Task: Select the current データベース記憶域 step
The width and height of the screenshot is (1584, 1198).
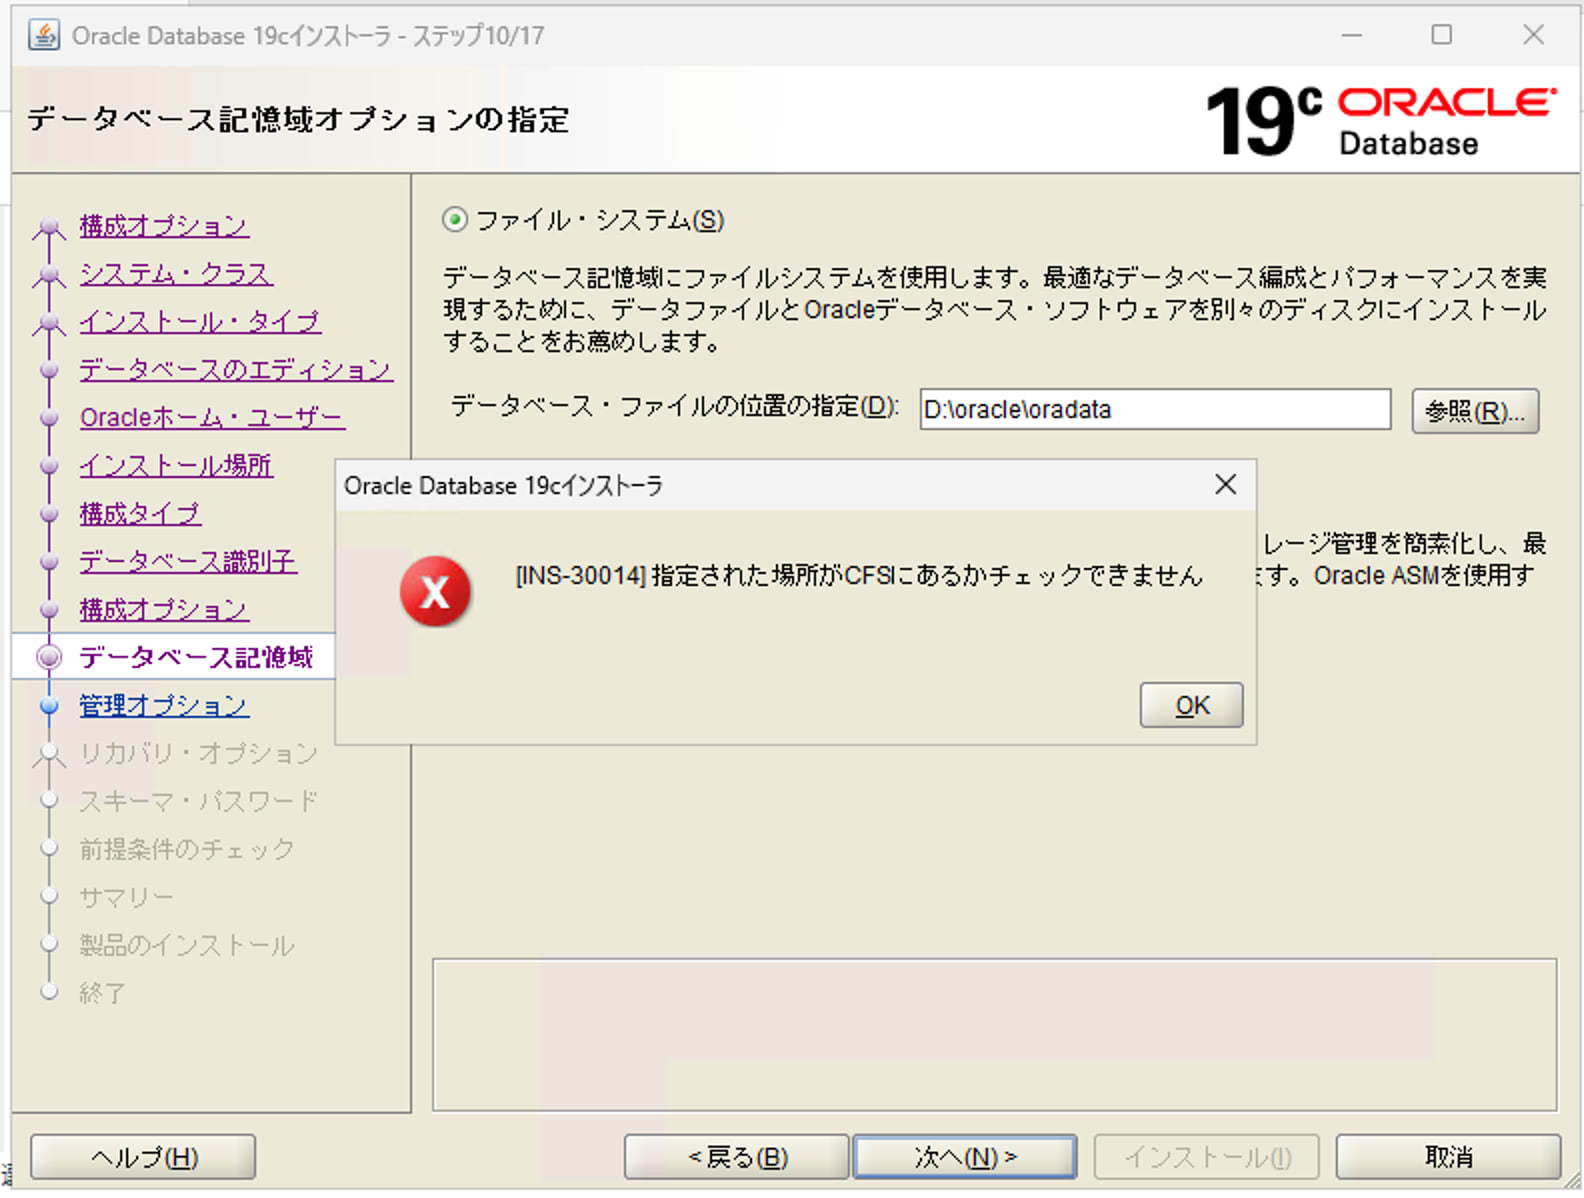Action: (x=196, y=657)
